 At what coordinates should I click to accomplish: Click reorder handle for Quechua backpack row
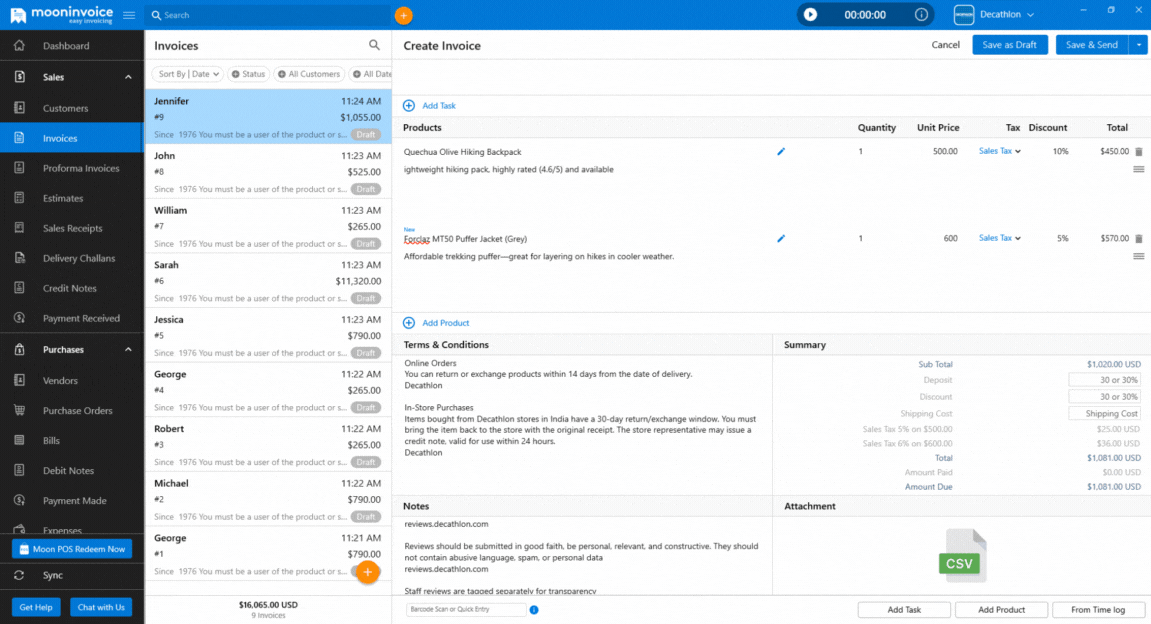coord(1139,170)
